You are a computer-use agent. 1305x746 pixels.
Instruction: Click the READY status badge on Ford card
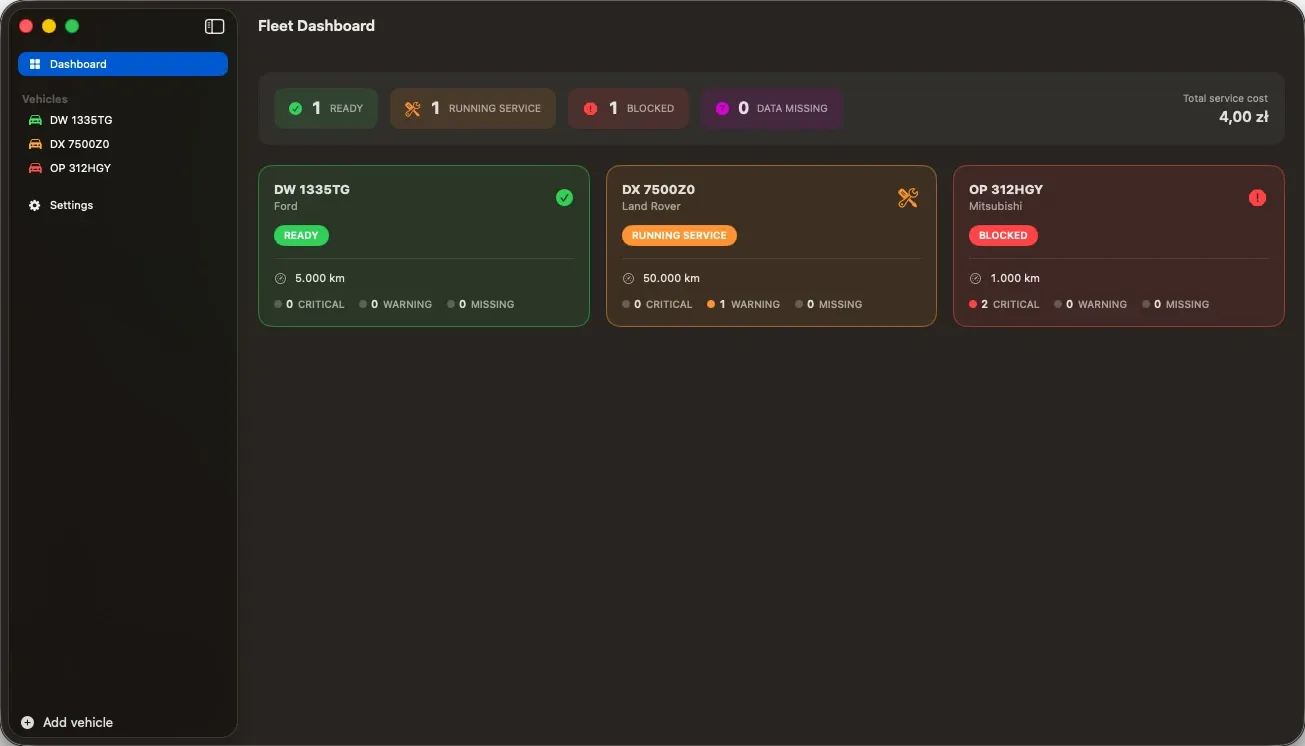point(301,236)
